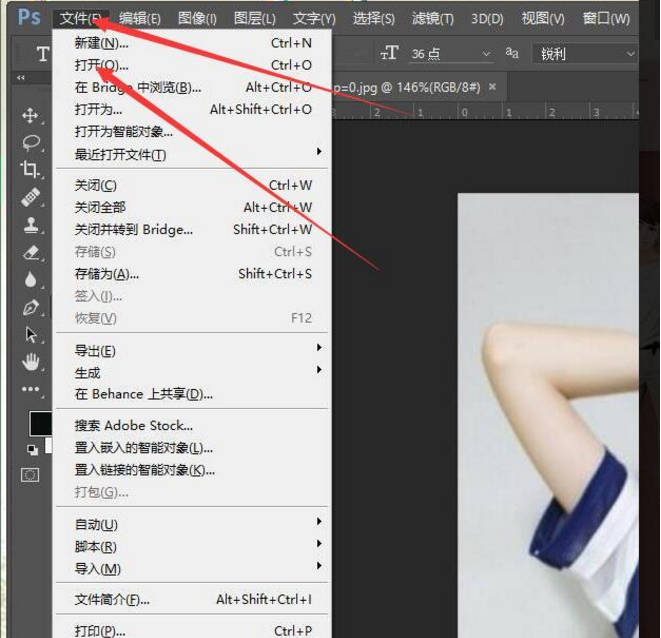The width and height of the screenshot is (661, 638).
Task: Click the anti-aliasing aa icon
Action: (512, 52)
